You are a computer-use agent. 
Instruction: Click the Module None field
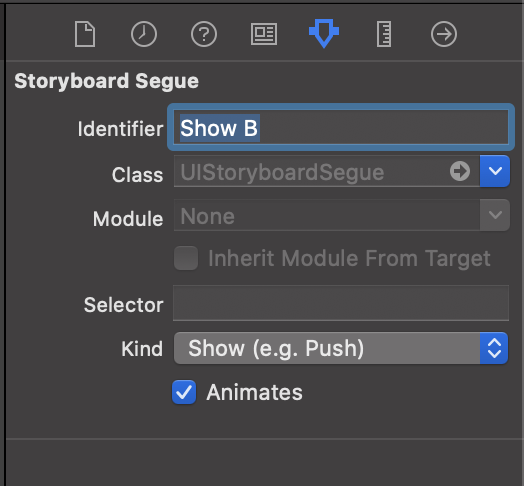point(327,215)
